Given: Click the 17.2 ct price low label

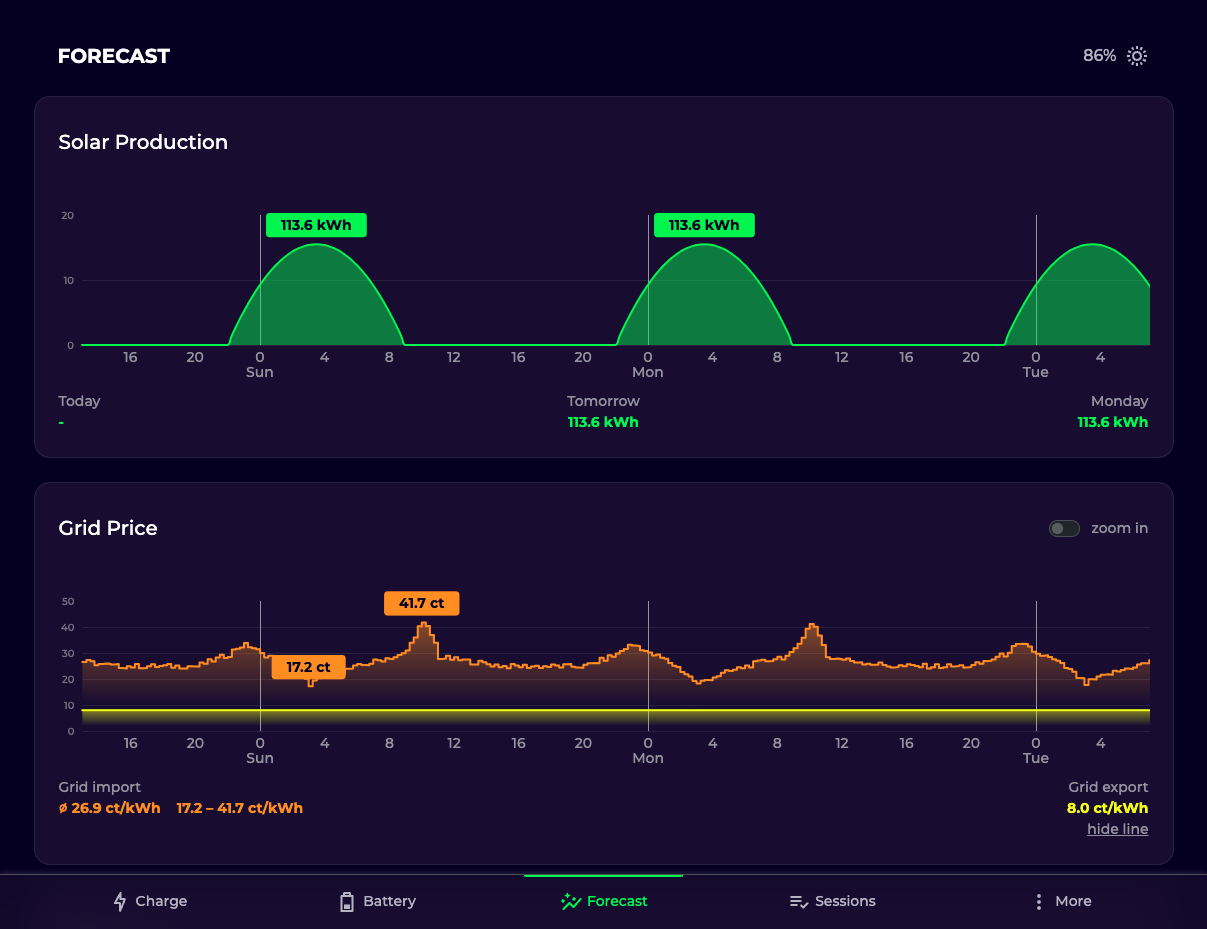Looking at the screenshot, I should pyautogui.click(x=308, y=667).
